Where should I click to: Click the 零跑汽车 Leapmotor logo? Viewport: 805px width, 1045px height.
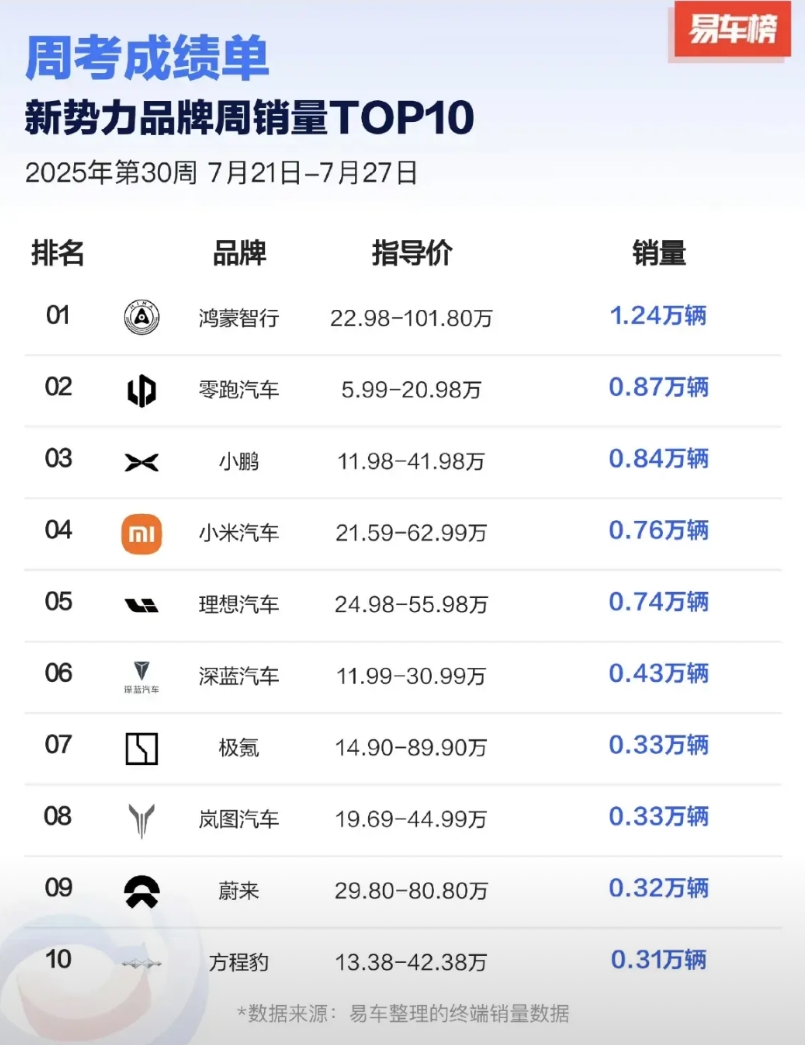click(x=142, y=390)
